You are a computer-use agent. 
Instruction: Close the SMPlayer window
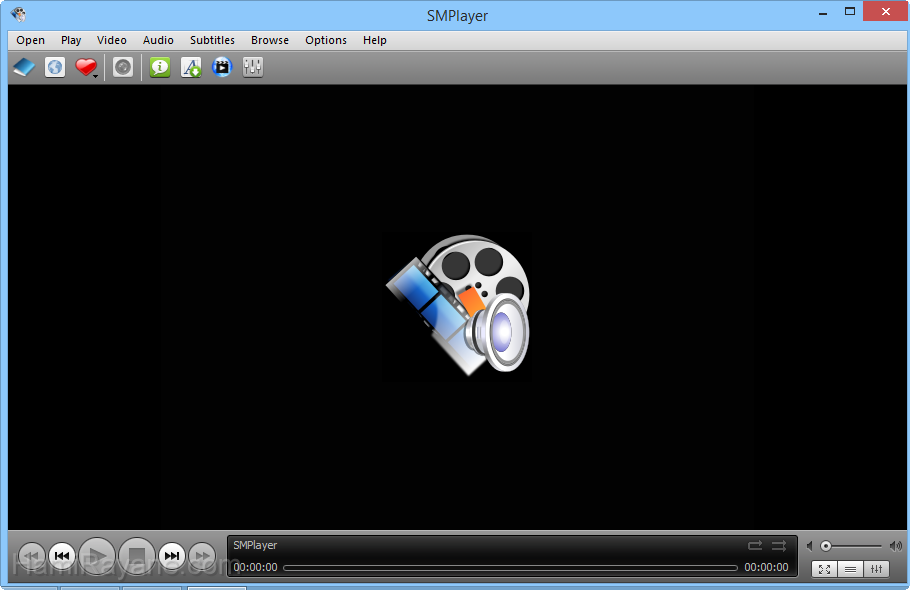point(885,12)
